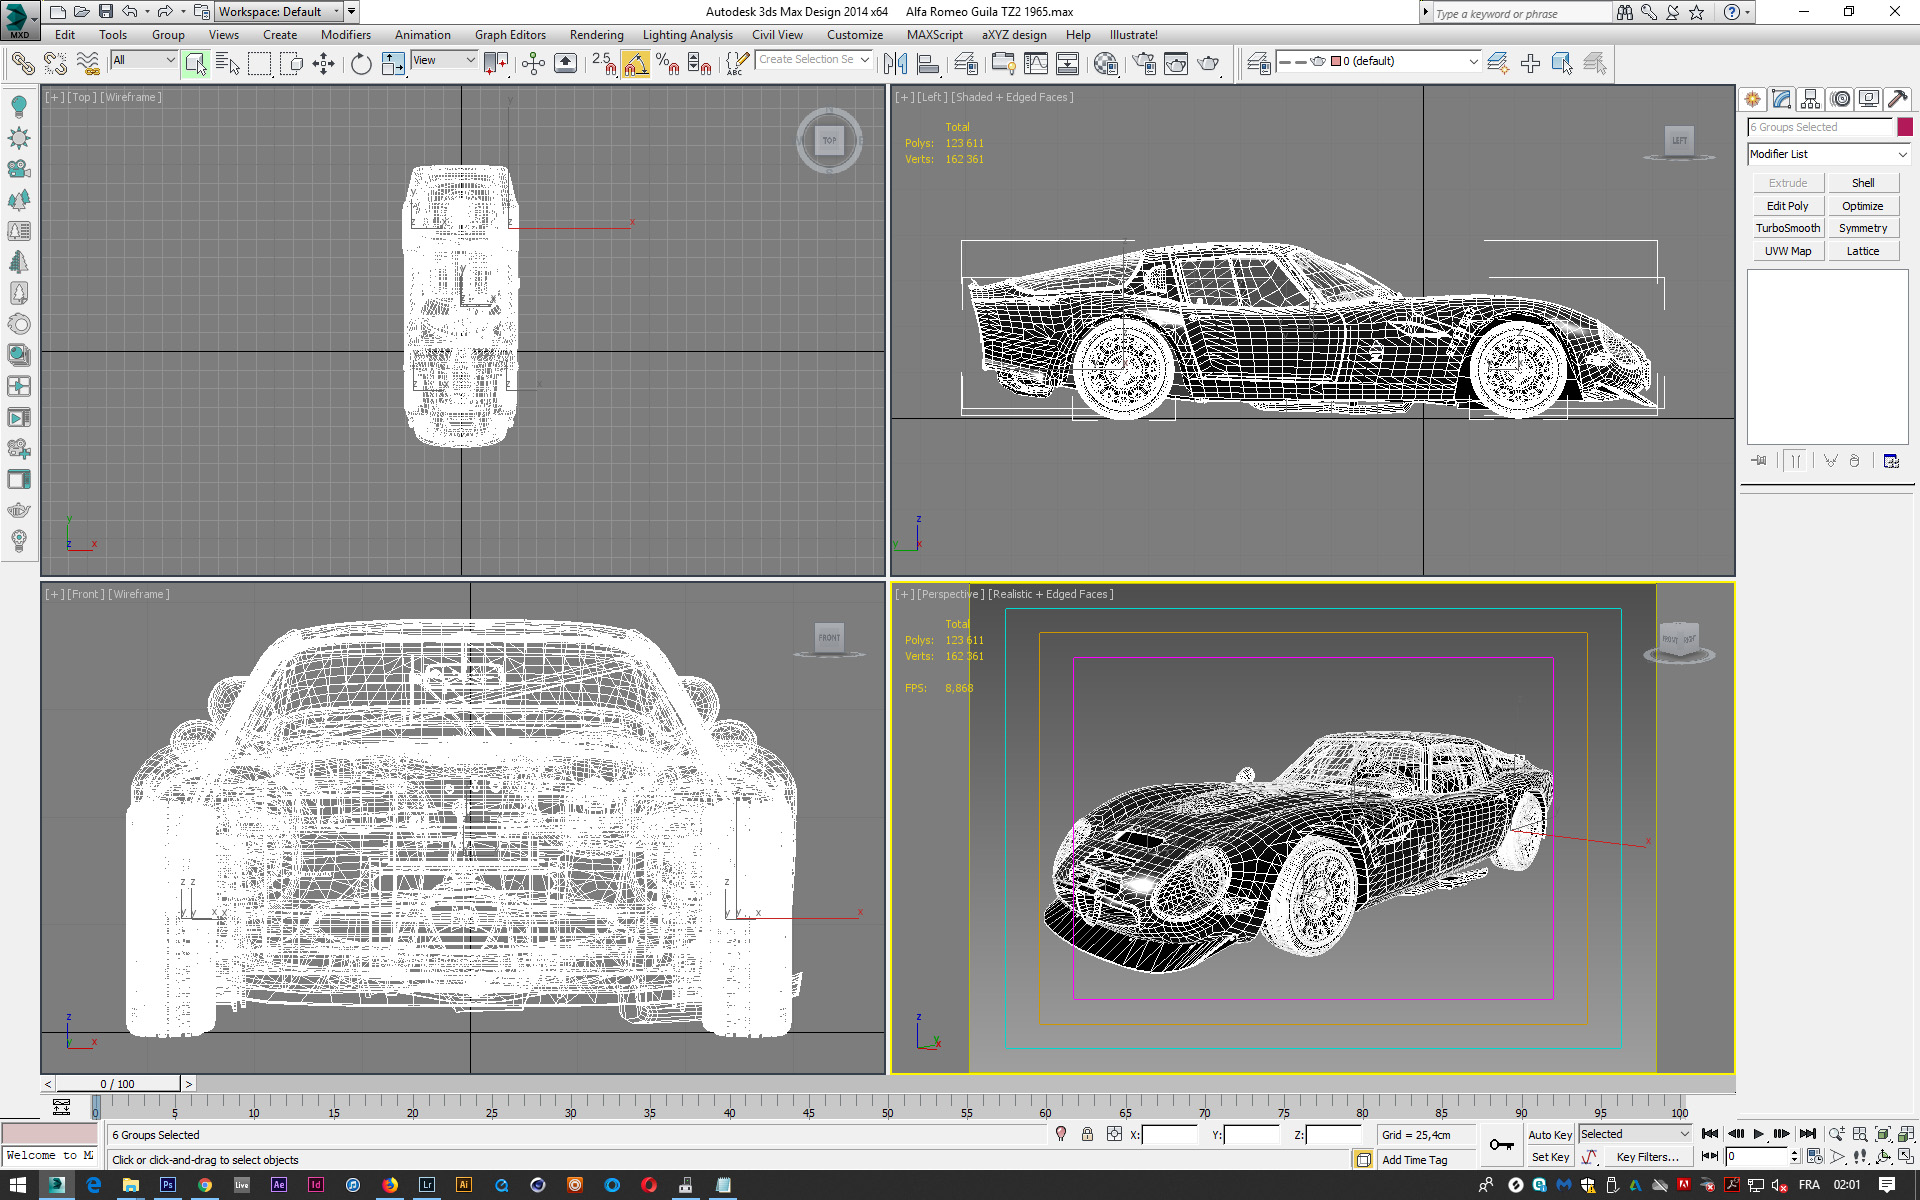The height and width of the screenshot is (1200, 1920).
Task: Click the Select and Link chain icon
Action: click(x=22, y=64)
